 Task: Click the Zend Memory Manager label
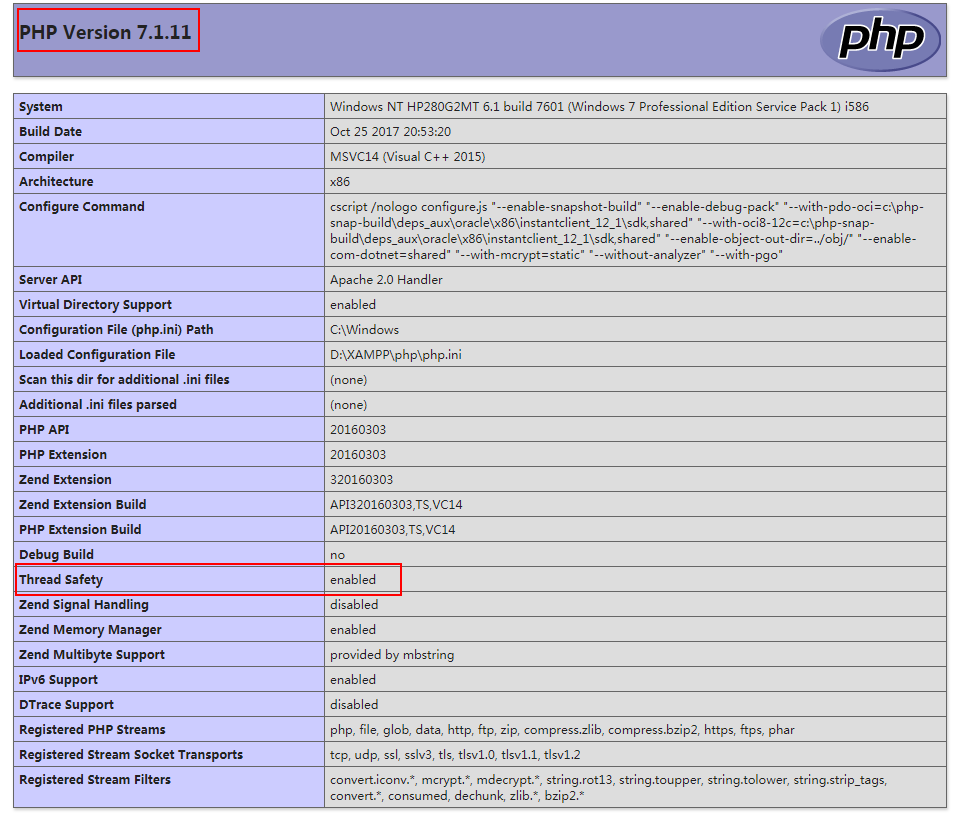90,630
